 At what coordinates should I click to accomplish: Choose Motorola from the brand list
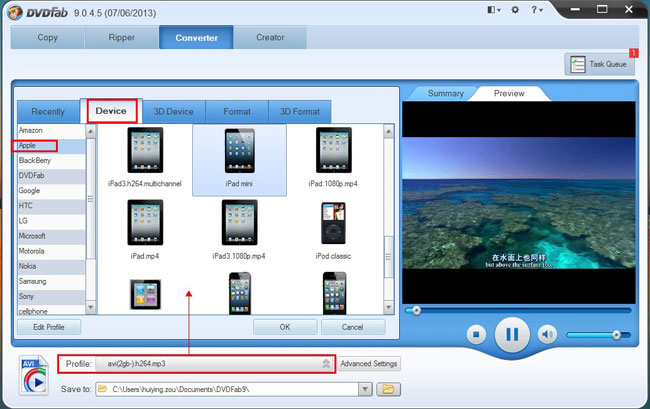coord(51,251)
